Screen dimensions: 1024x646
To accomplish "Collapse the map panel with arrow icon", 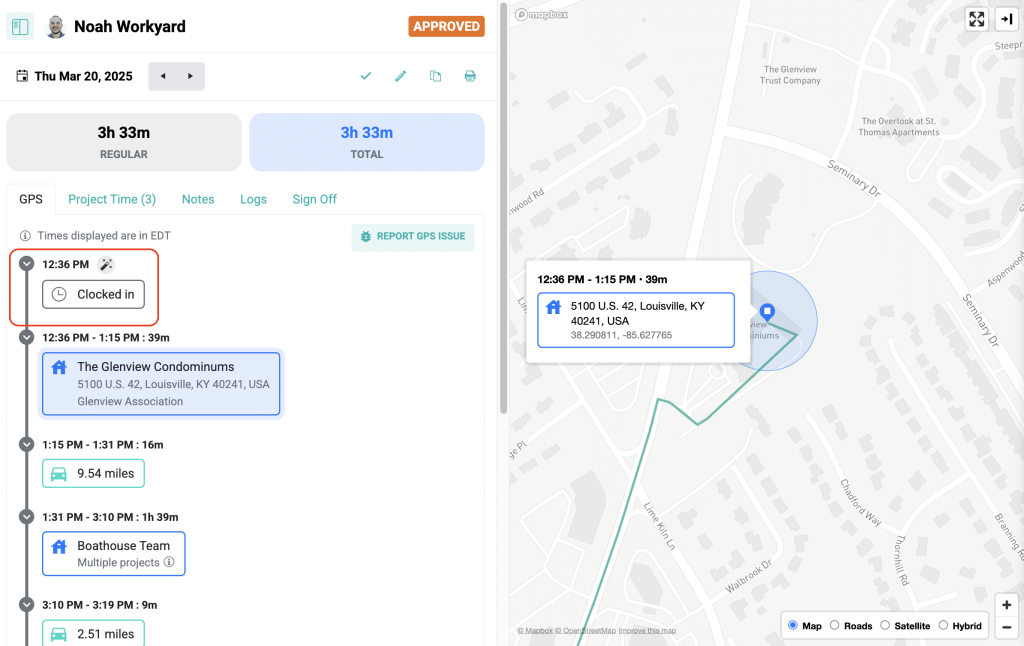I will pos(1006,20).
